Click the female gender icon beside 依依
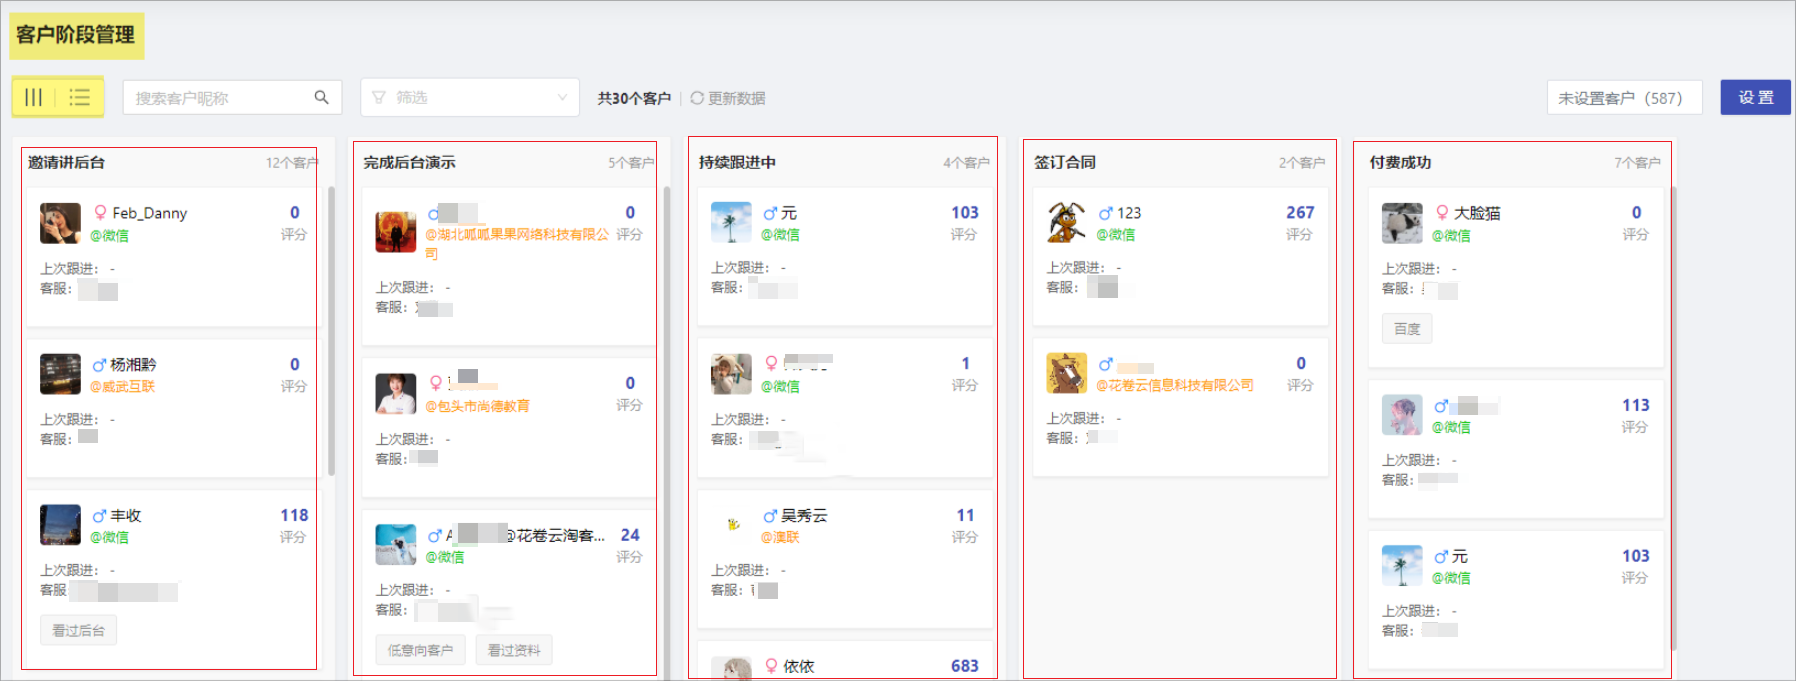The image size is (1796, 681). click(771, 666)
